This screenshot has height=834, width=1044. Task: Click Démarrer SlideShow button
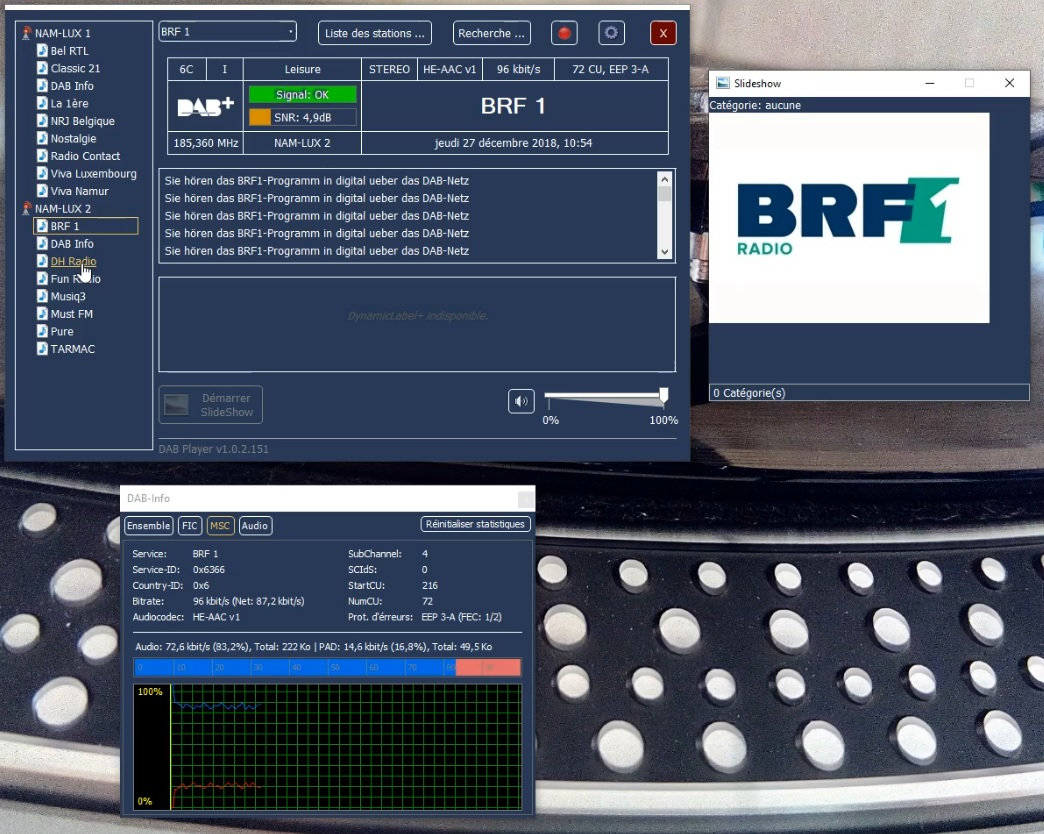[x=210, y=405]
